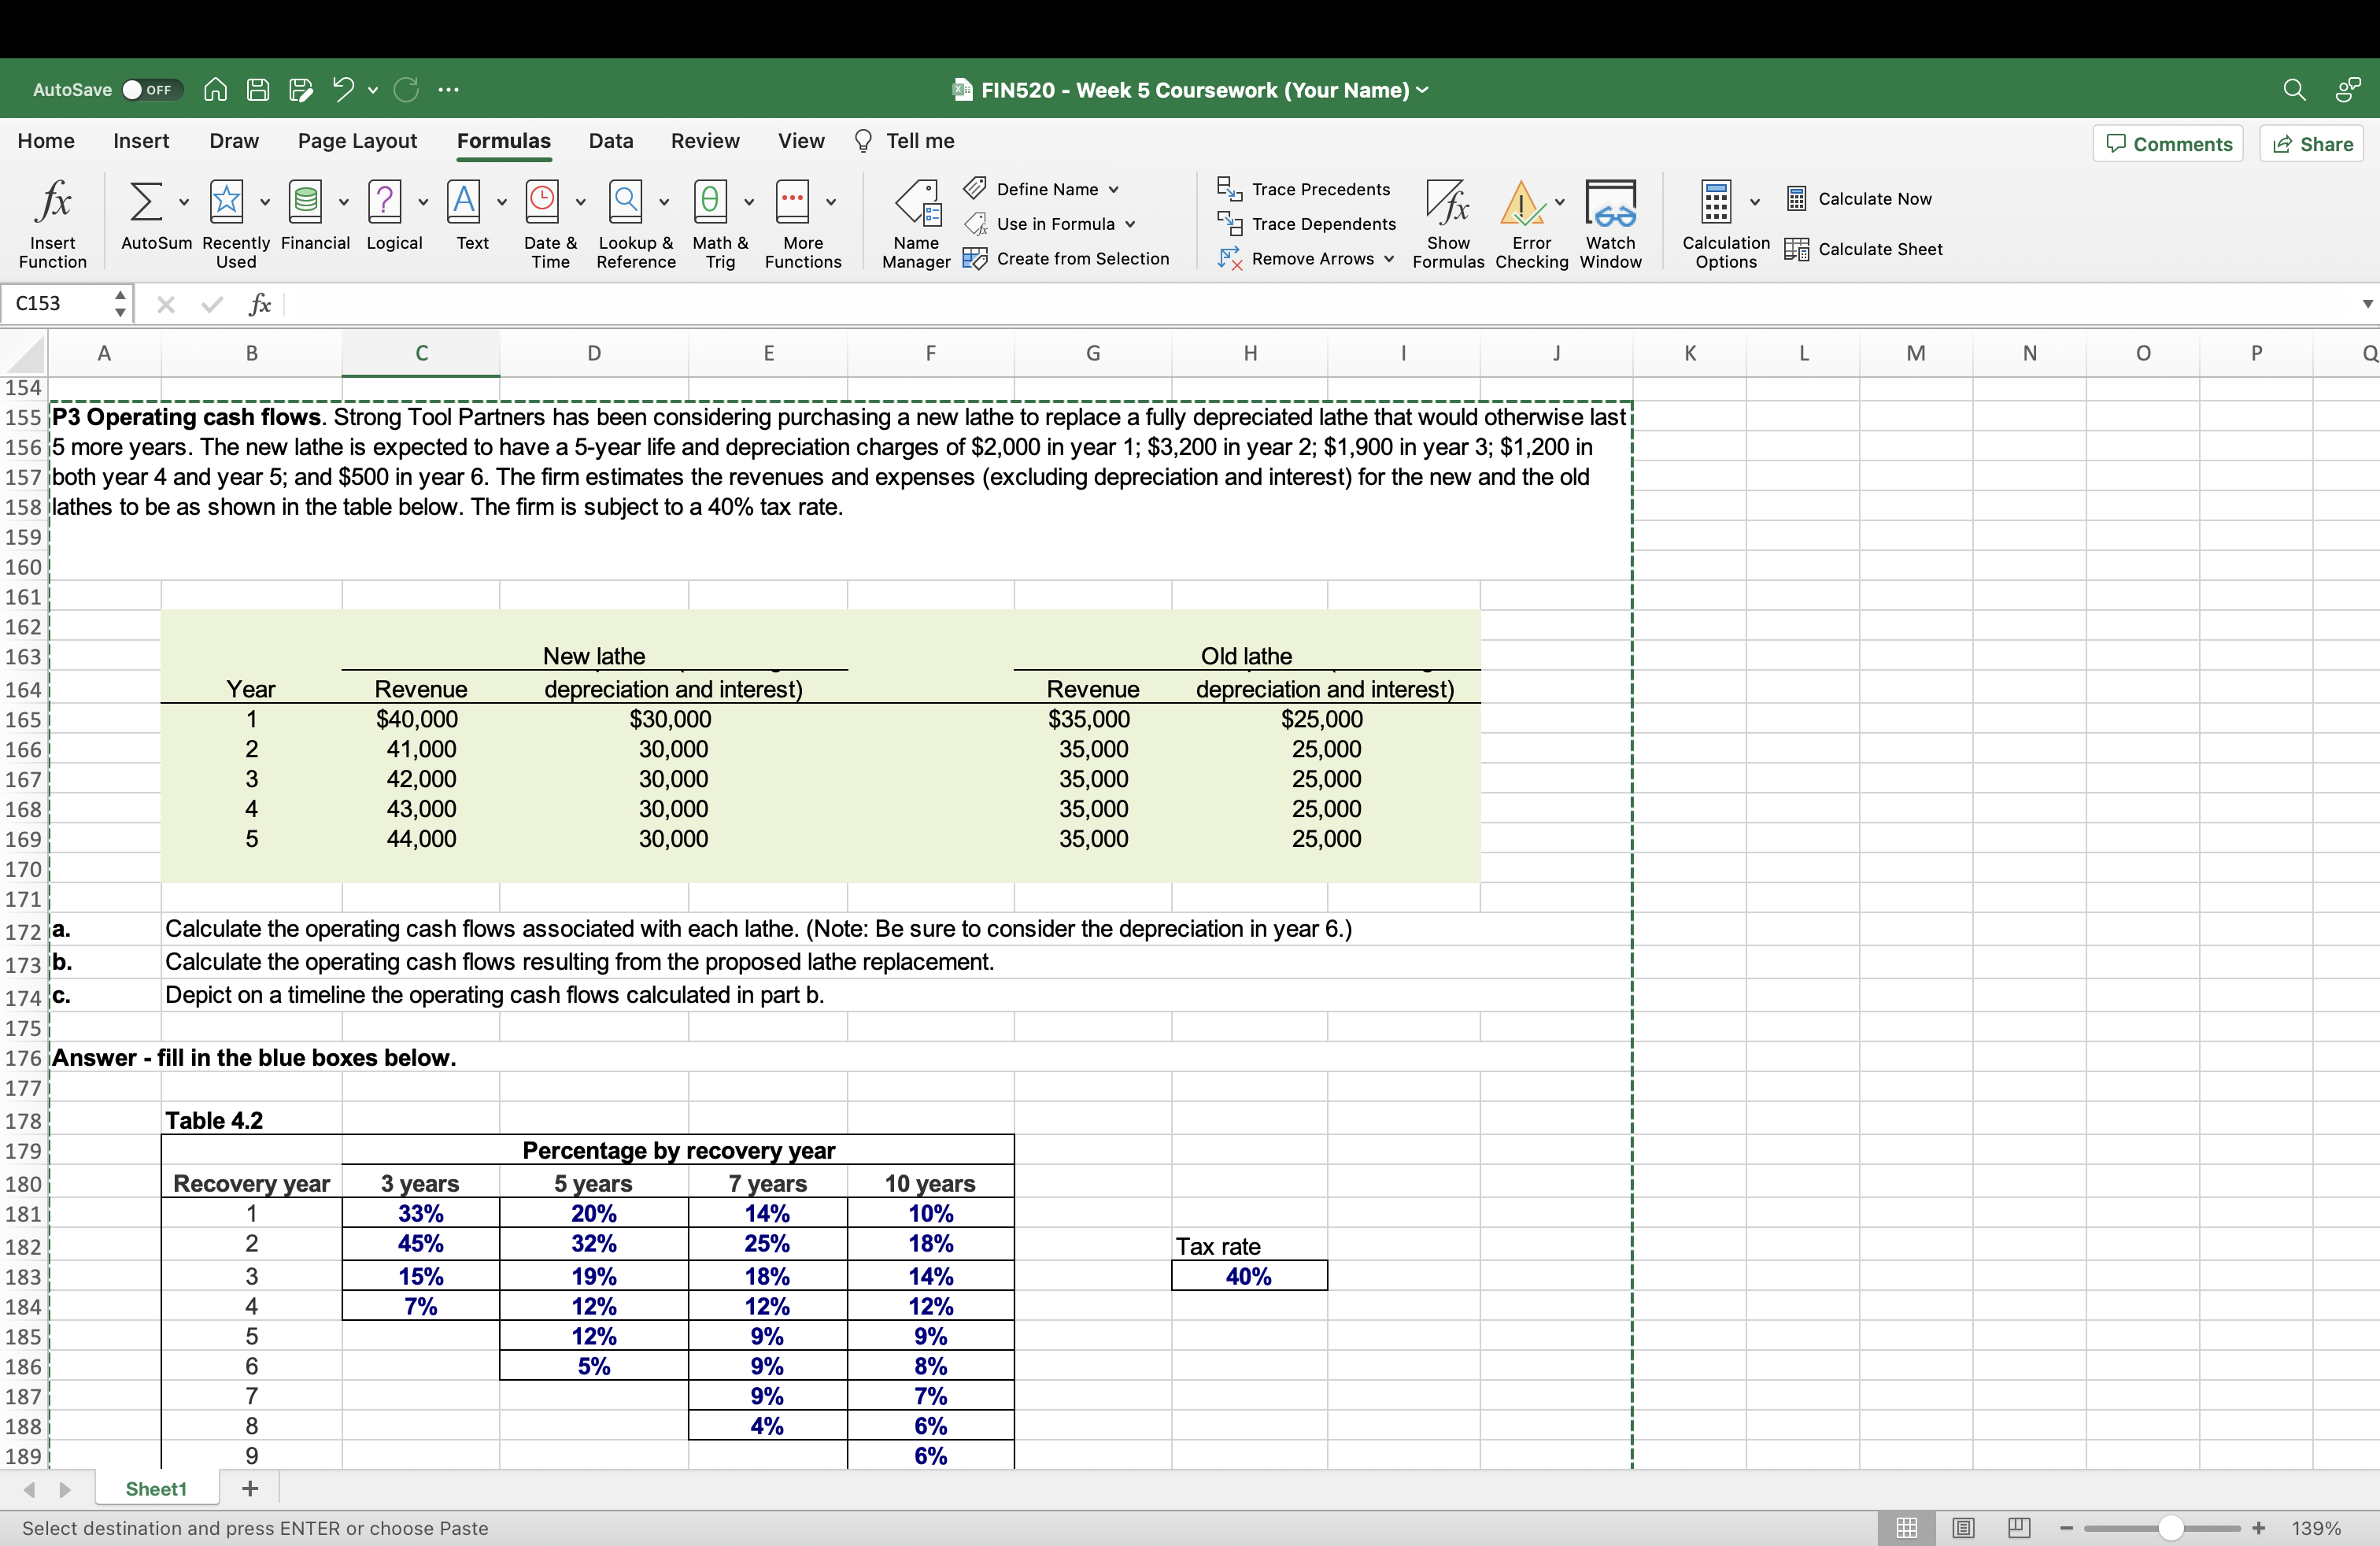
Task: Expand the AutoSum dropdown arrow
Action: [x=184, y=202]
